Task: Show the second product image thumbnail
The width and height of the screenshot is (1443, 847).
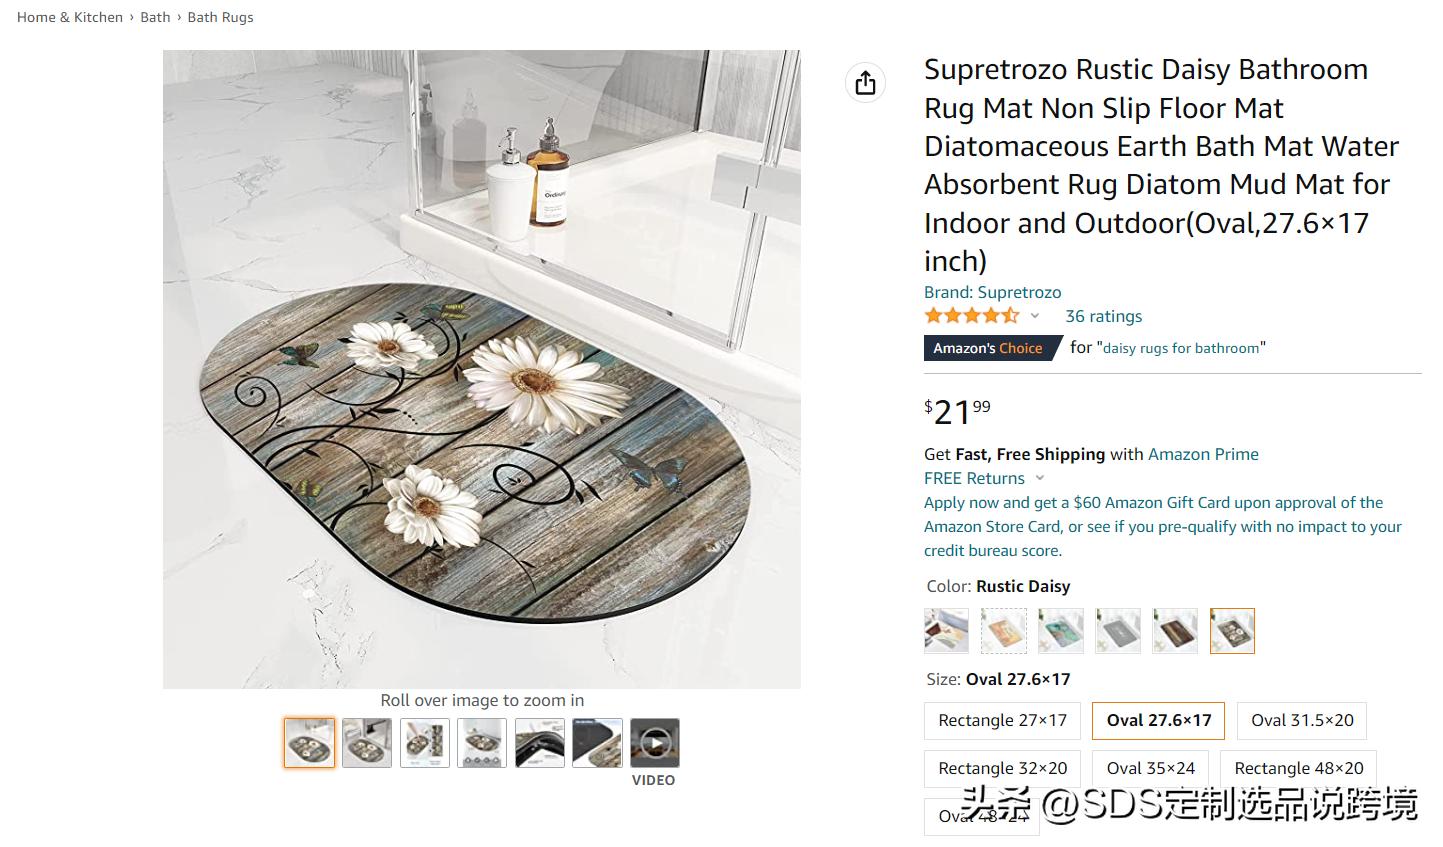Action: click(x=367, y=743)
